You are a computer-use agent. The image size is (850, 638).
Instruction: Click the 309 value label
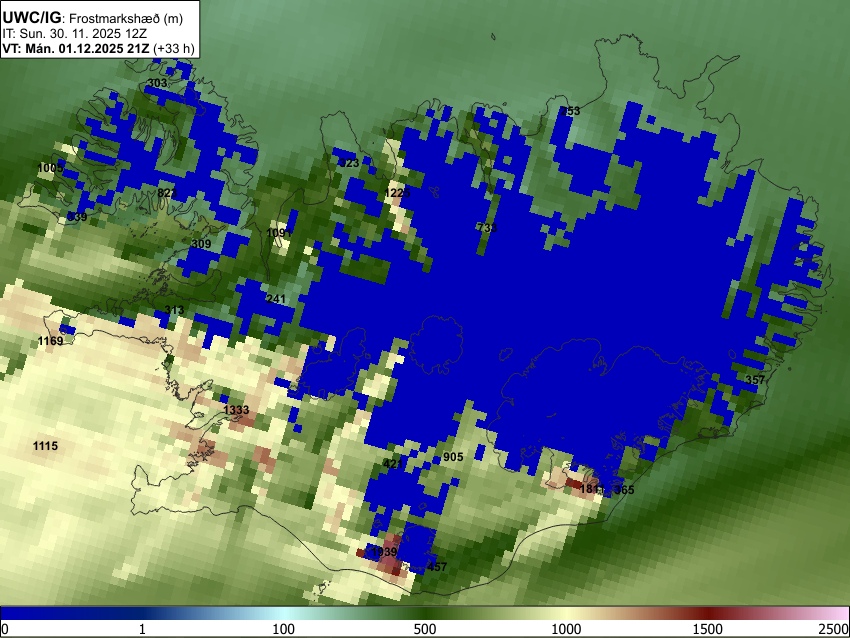(201, 244)
